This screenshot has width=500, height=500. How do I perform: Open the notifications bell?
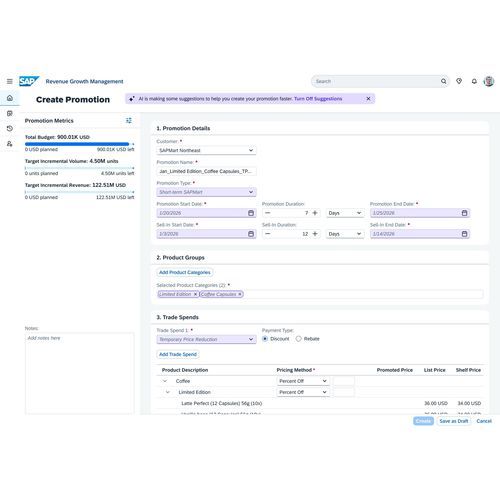[474, 81]
